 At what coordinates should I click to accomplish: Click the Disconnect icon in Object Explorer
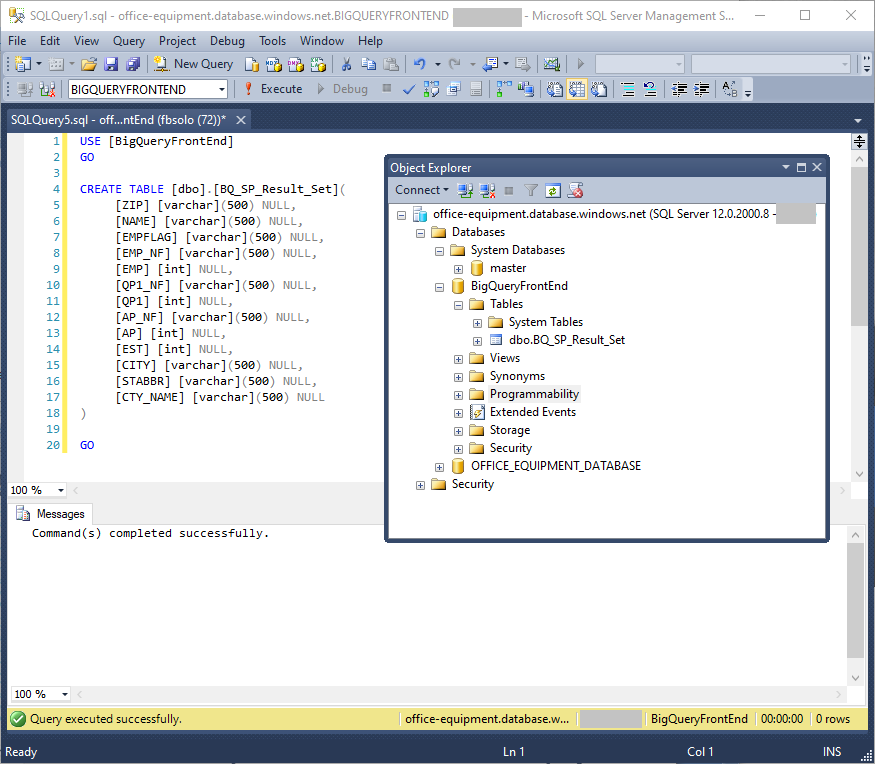coord(487,190)
